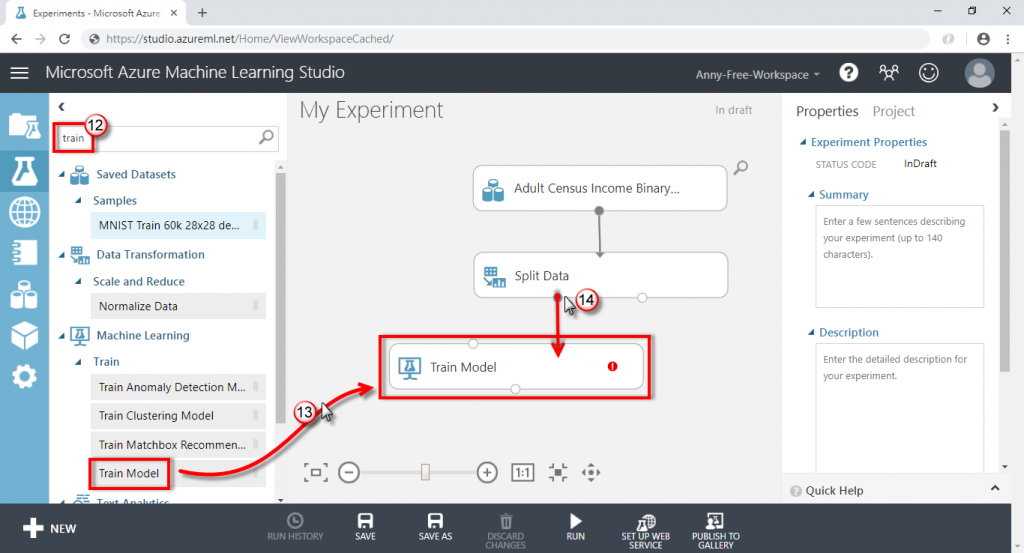Click the zoom in plus button

point(487,472)
